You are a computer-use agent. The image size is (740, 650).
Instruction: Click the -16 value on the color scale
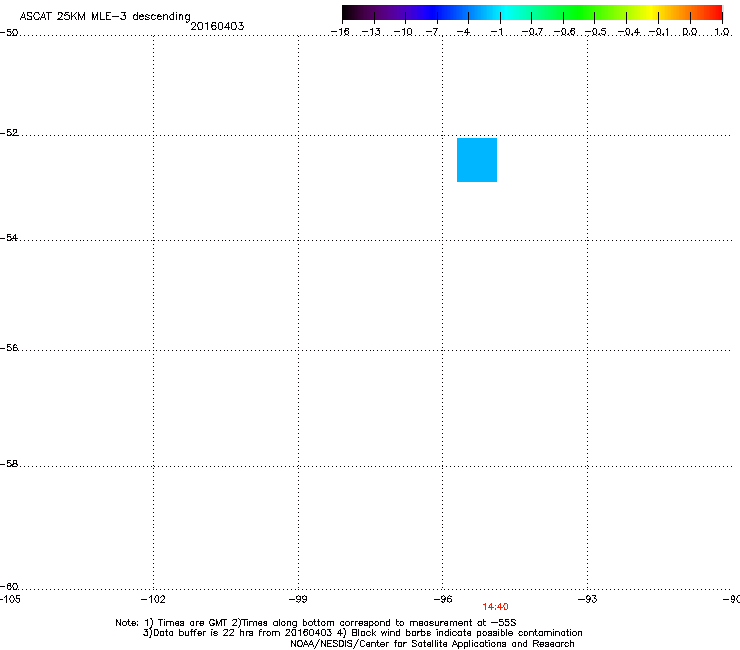point(340,32)
